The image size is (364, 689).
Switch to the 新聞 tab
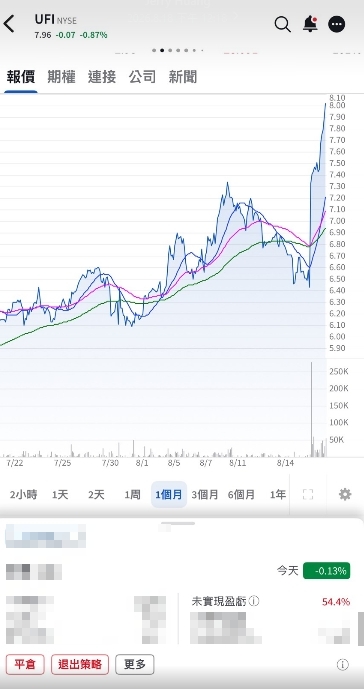183,77
